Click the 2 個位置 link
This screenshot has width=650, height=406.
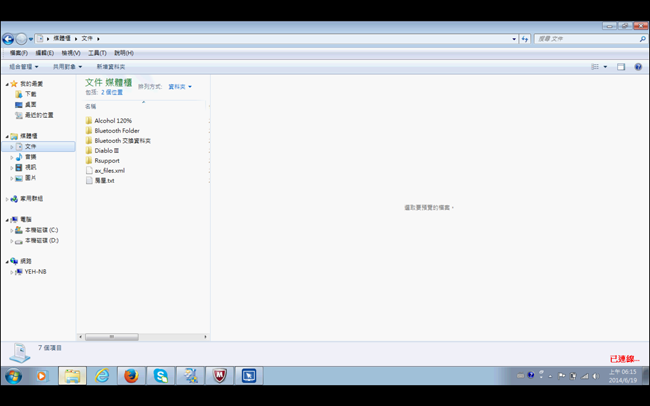112,92
